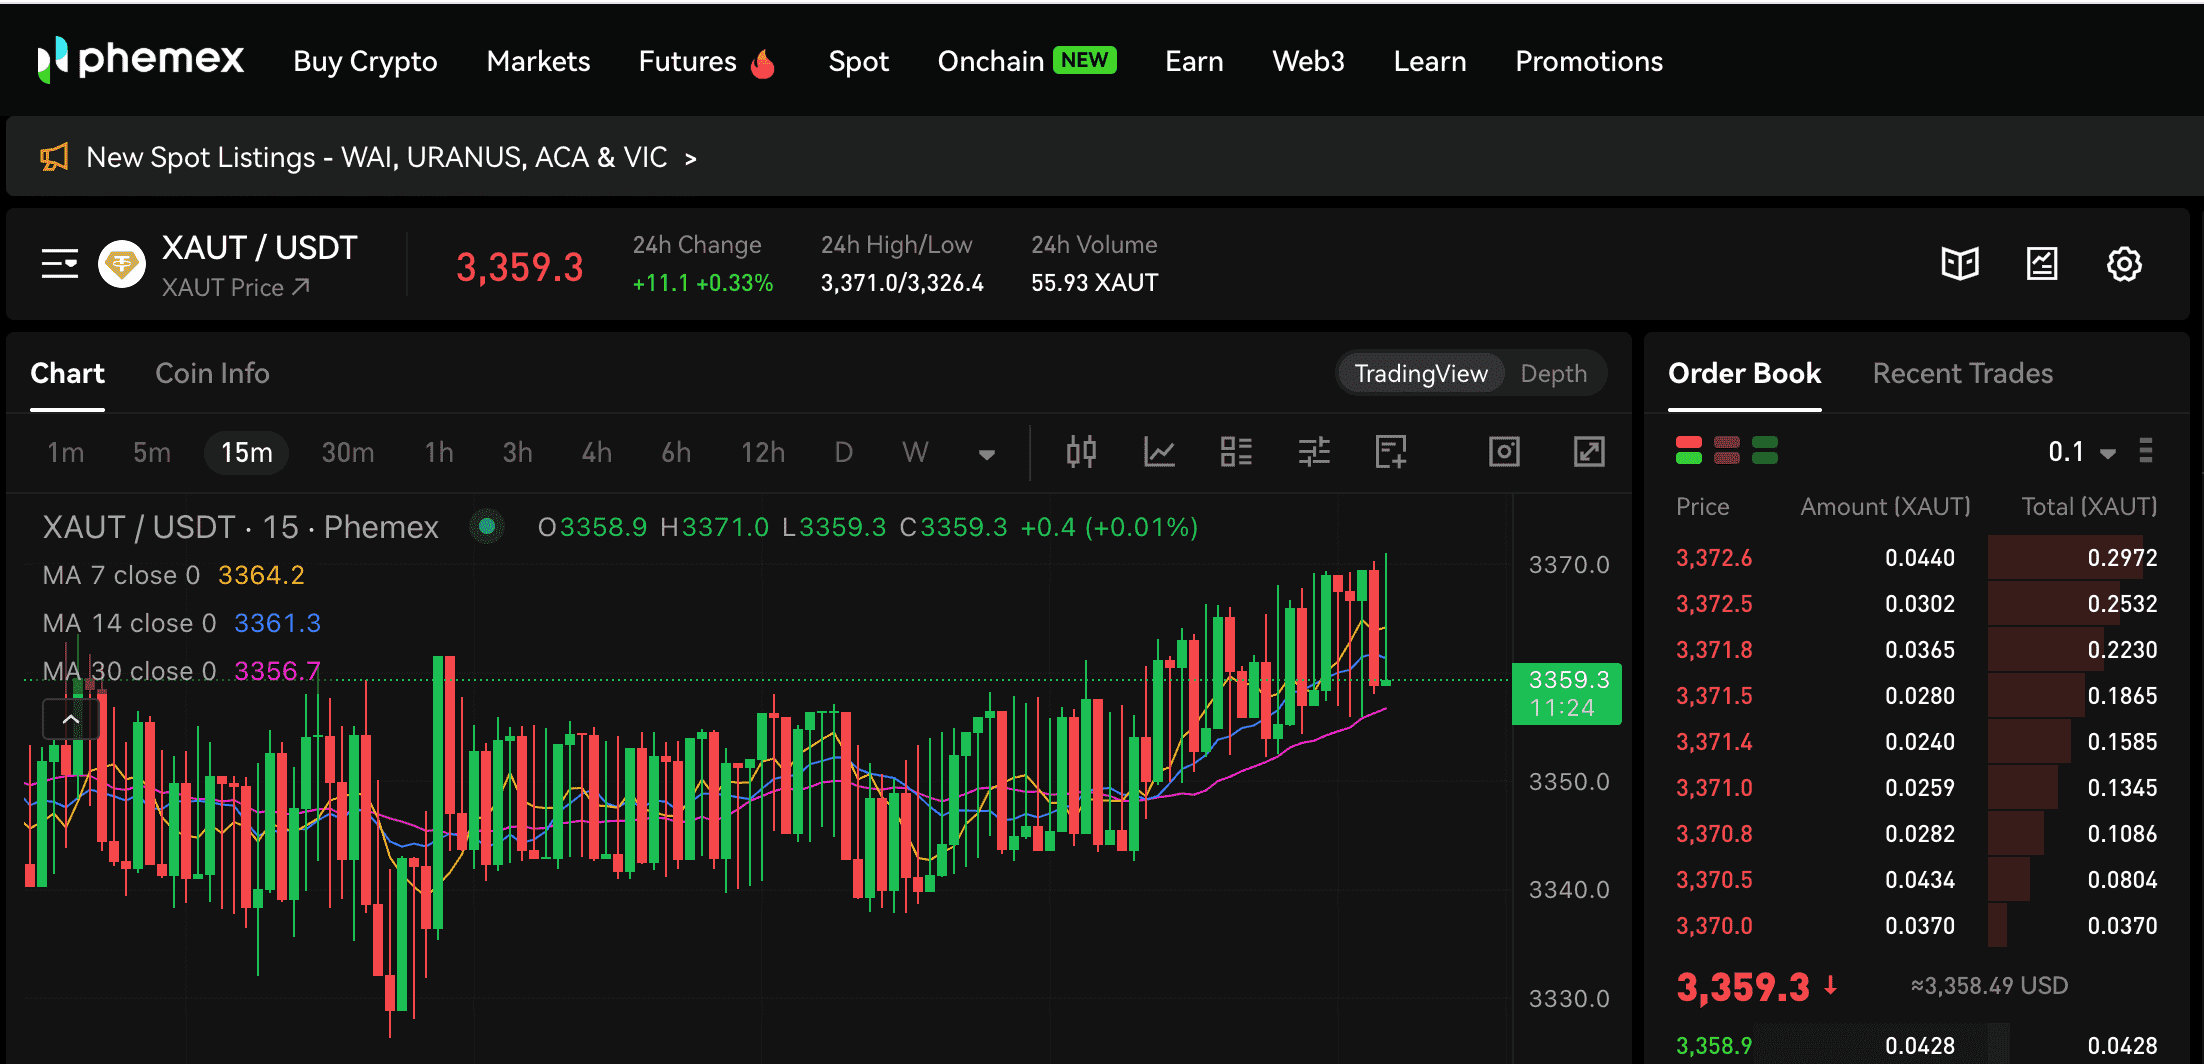Open the chart layout icon in header
2204x1064 pixels.
[2042, 264]
